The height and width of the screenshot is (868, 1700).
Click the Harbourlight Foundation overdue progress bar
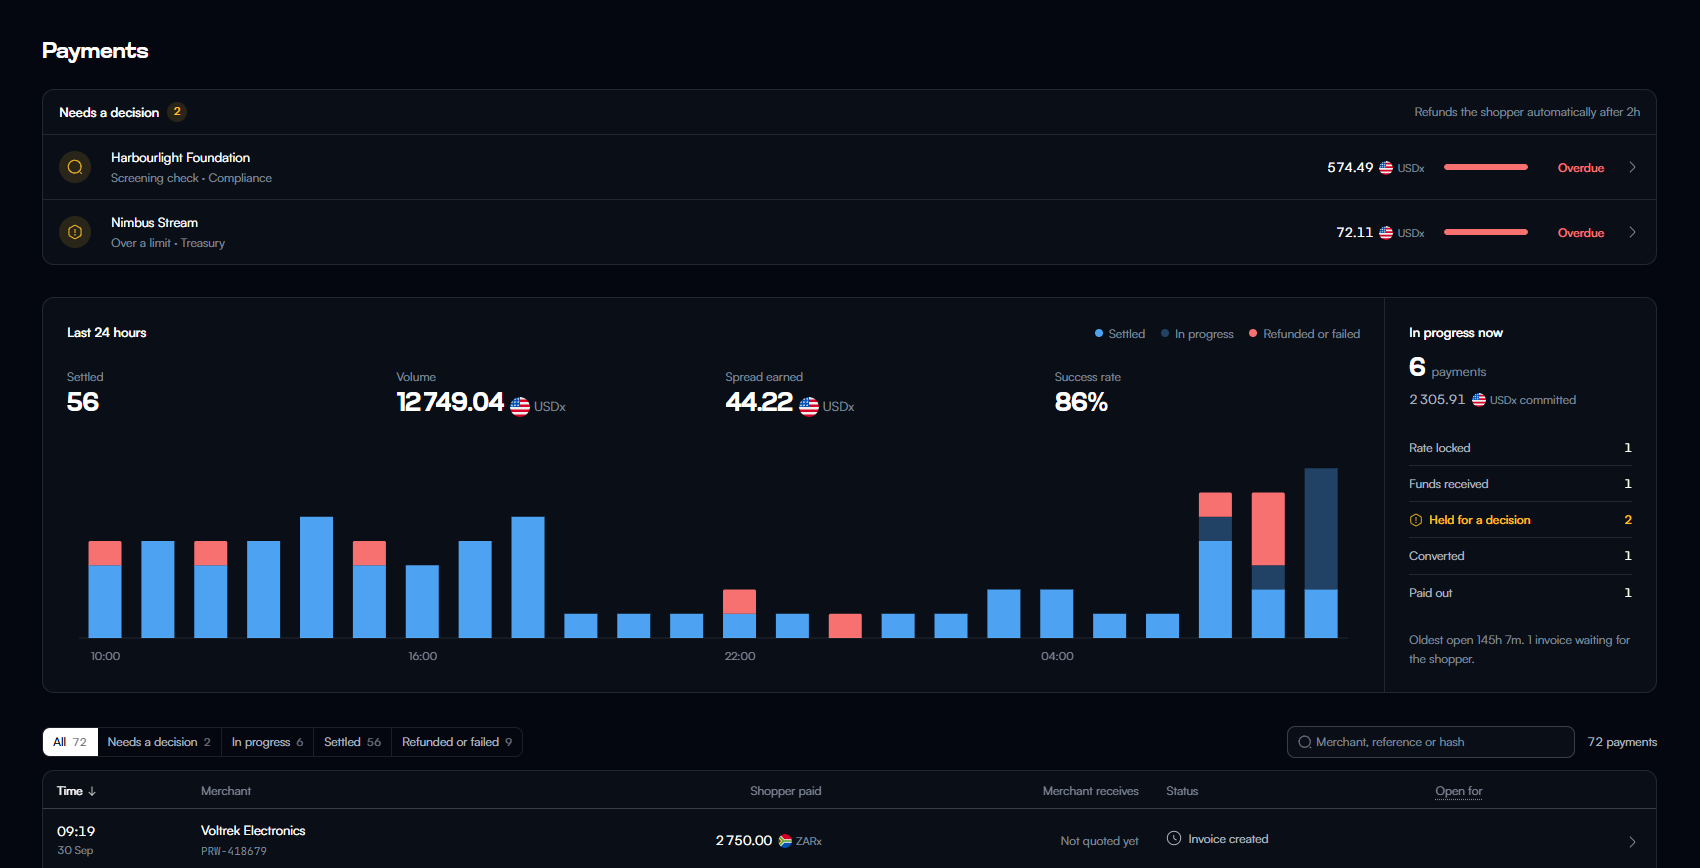click(1486, 167)
